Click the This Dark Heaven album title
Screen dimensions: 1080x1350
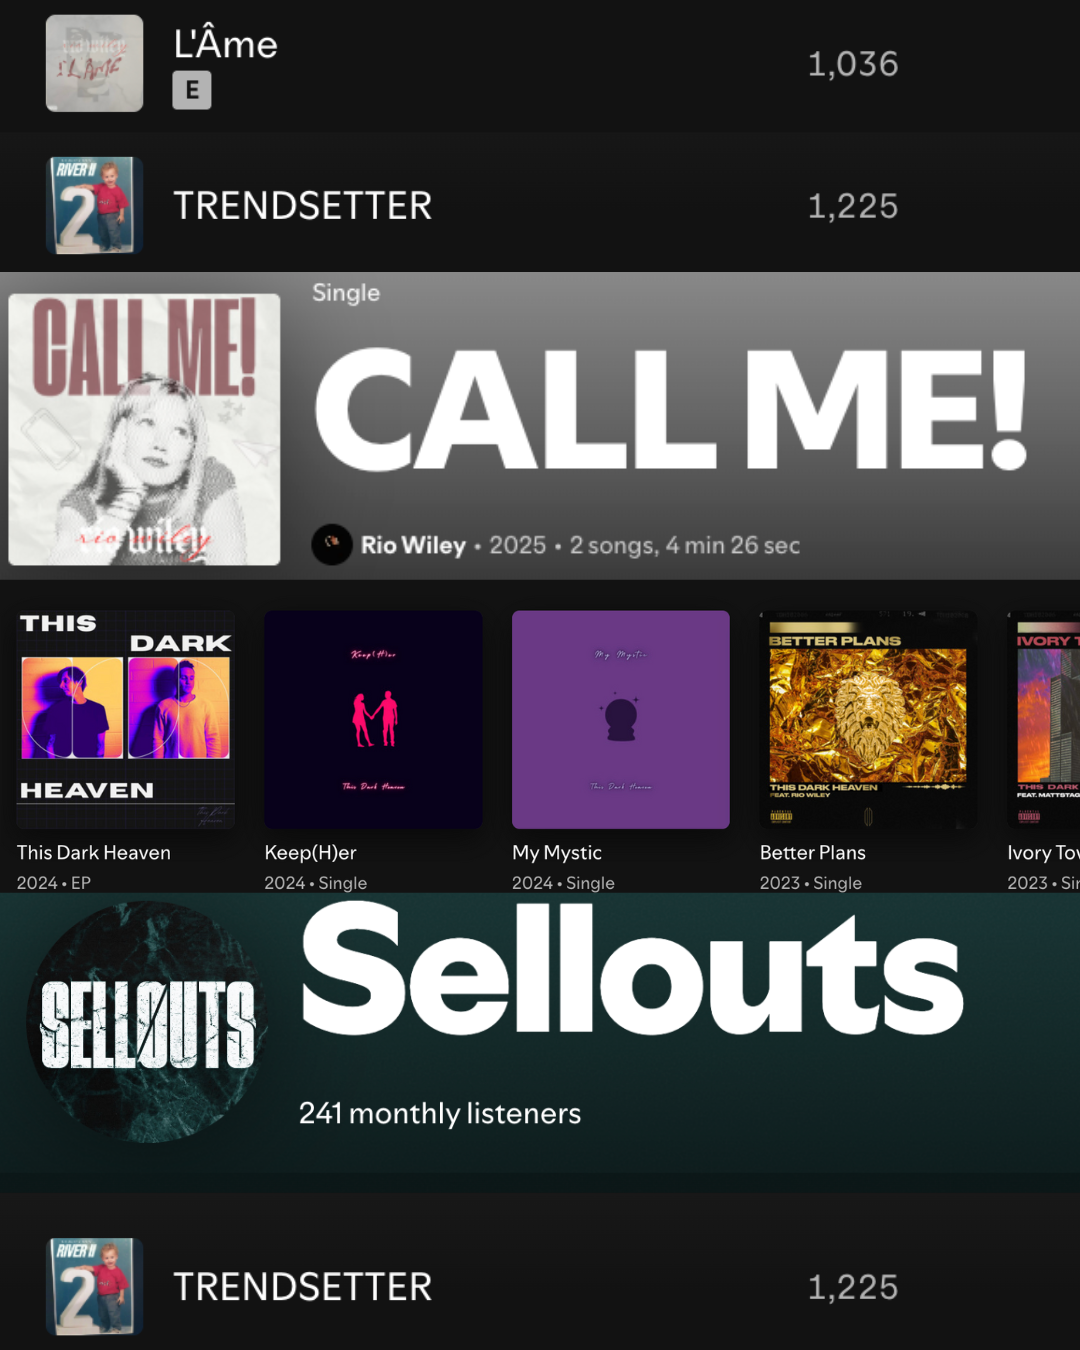point(94,853)
